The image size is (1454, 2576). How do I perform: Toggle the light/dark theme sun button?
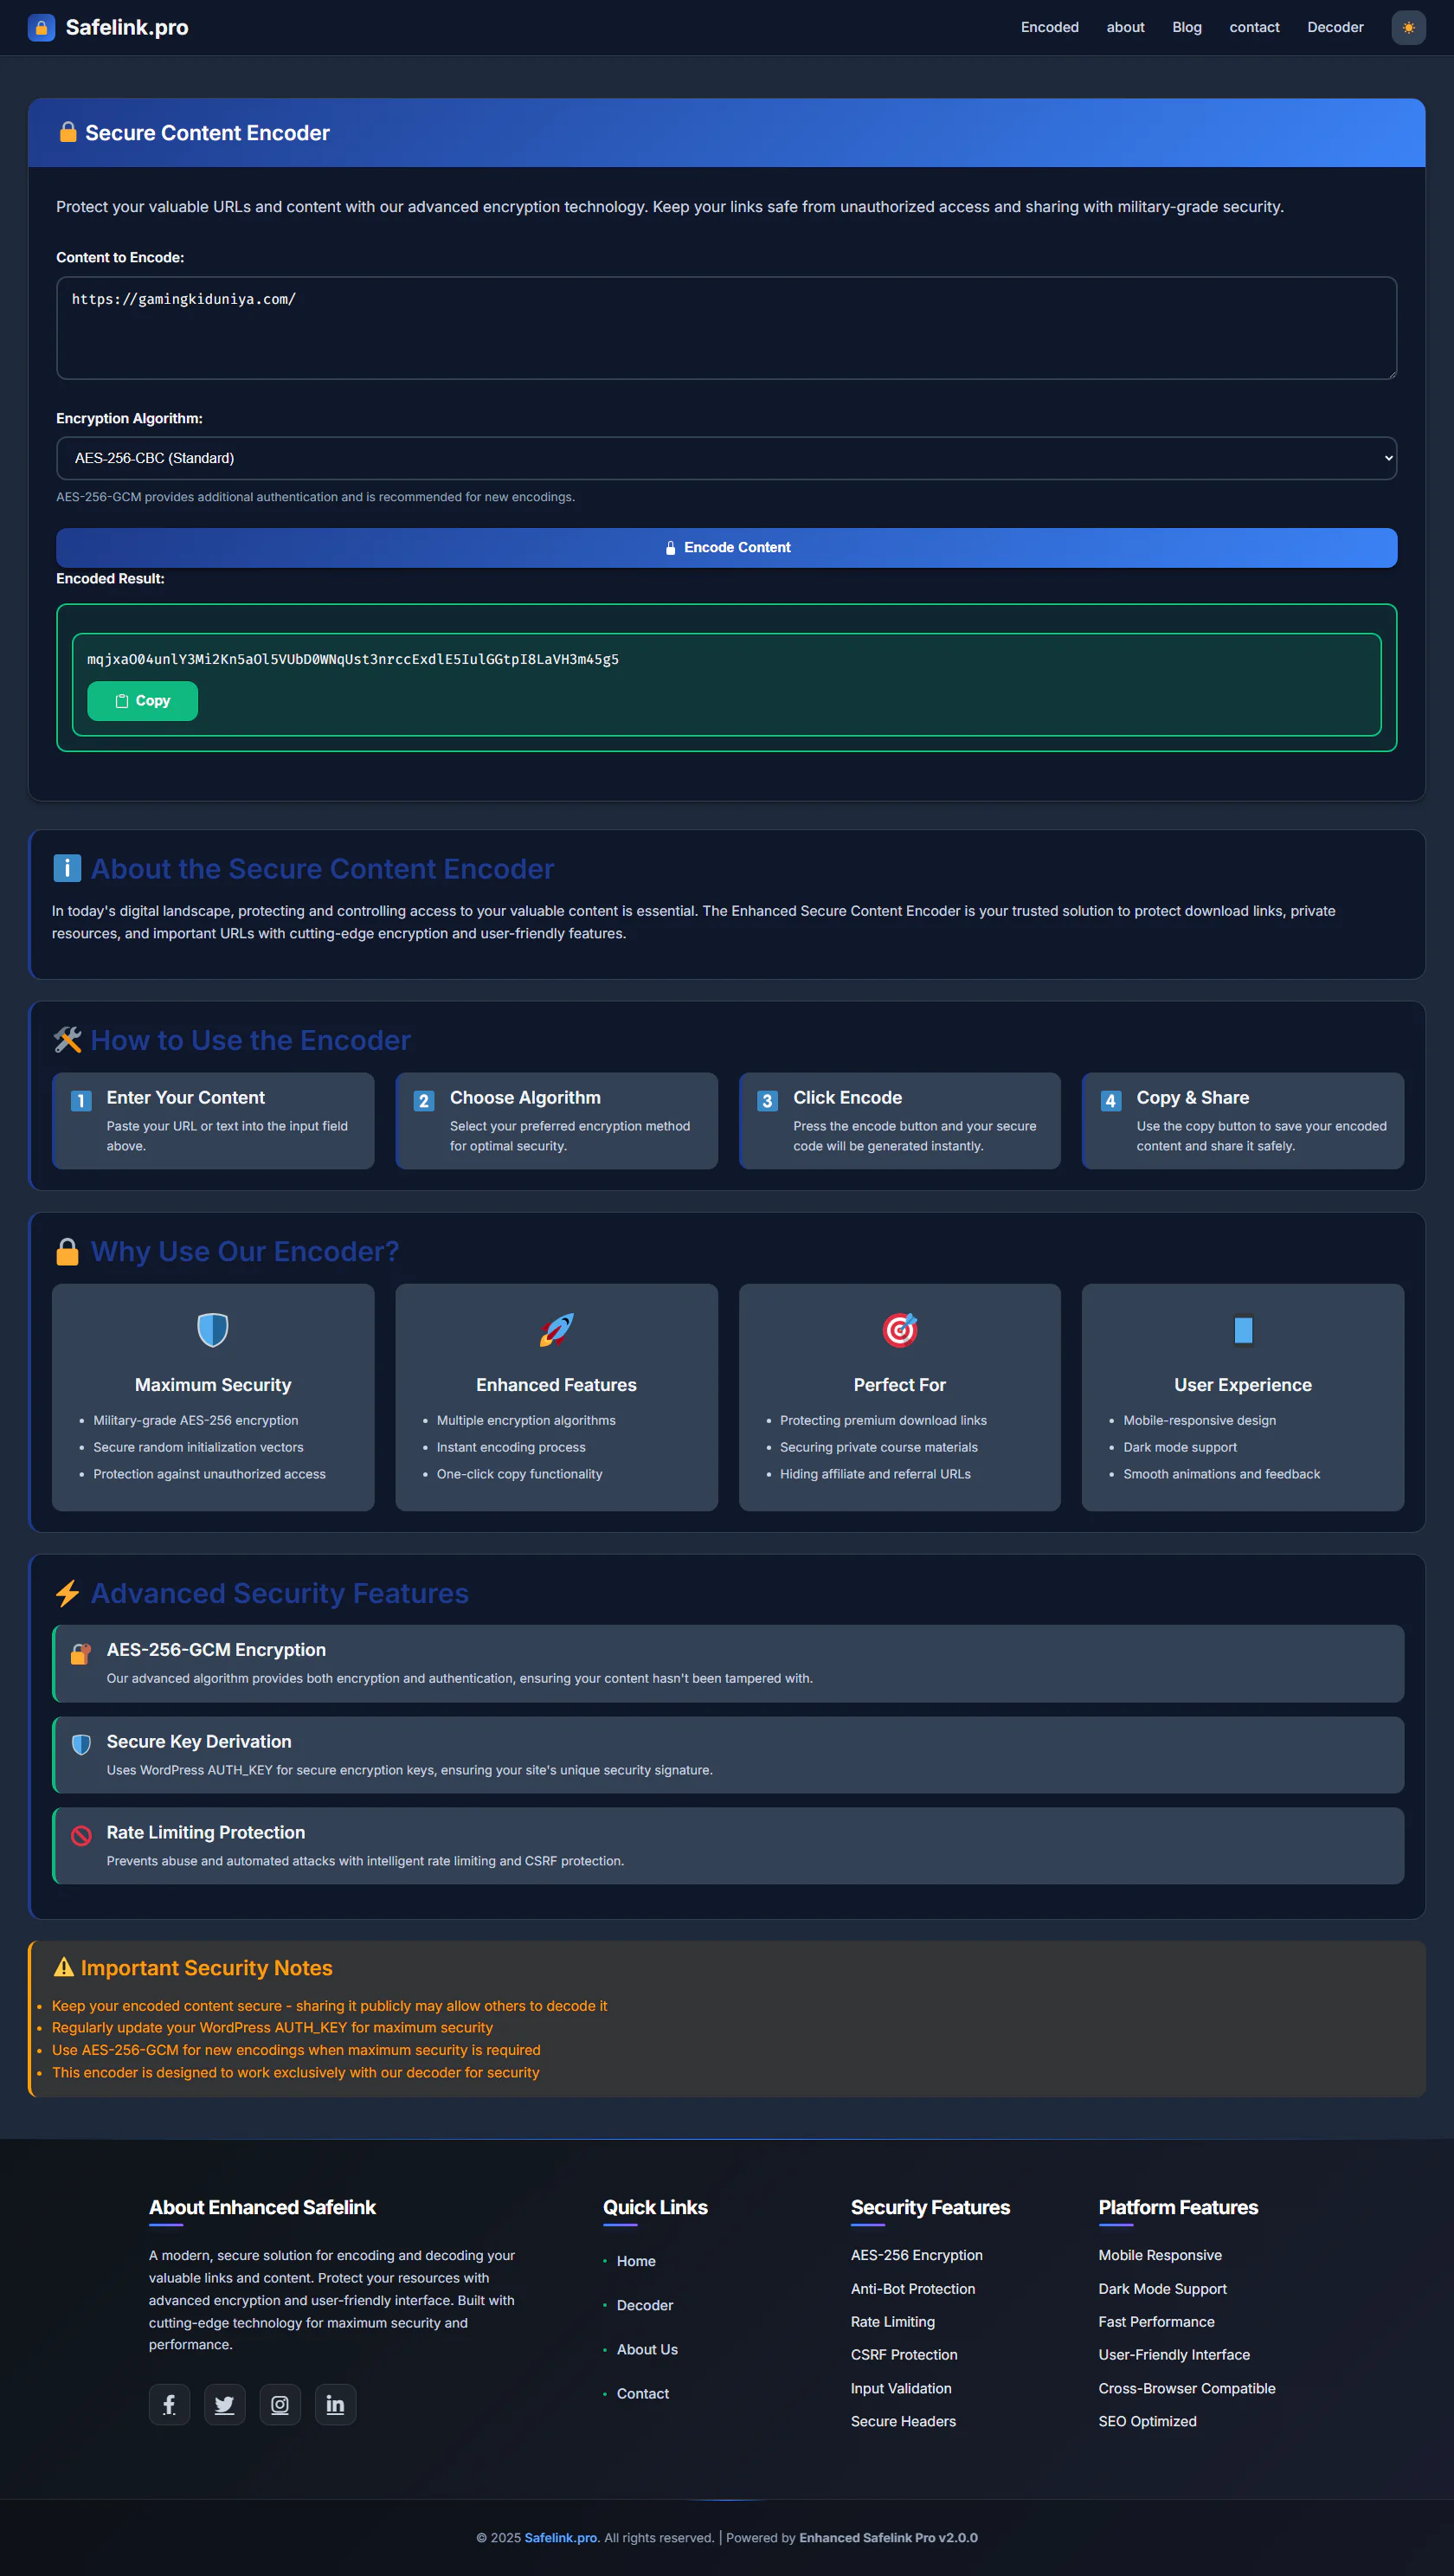(x=1407, y=28)
